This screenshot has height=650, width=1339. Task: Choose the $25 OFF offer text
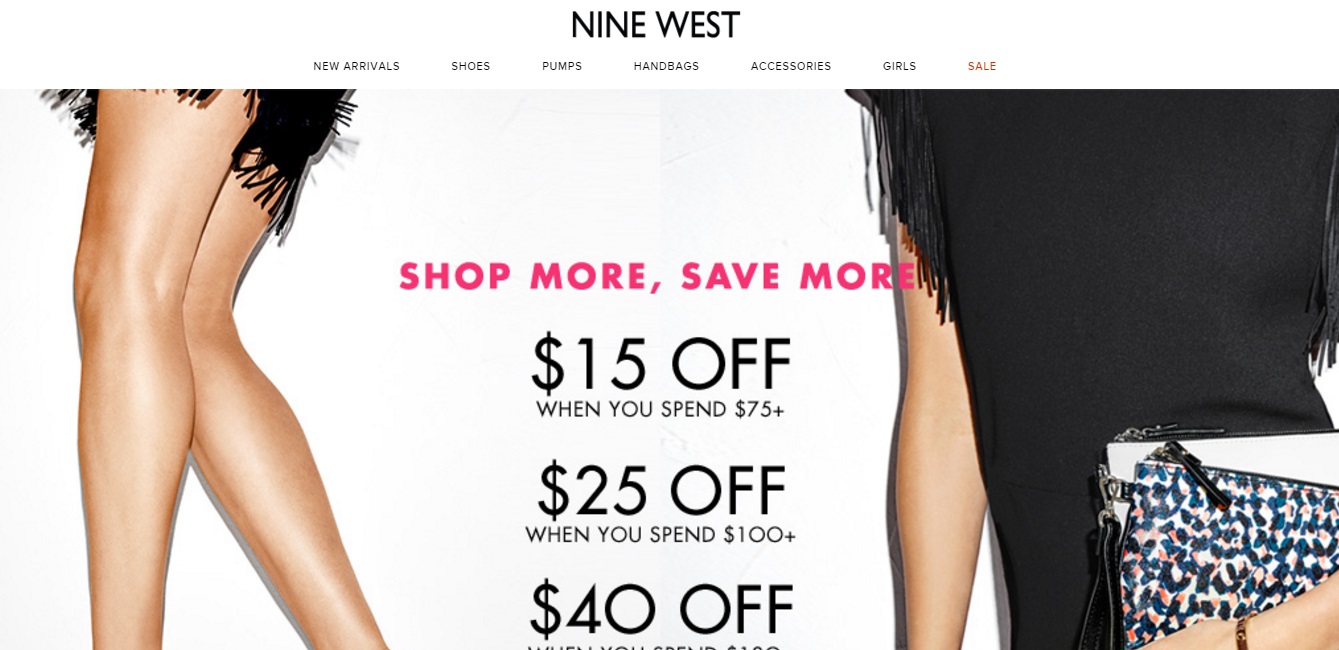pos(661,490)
